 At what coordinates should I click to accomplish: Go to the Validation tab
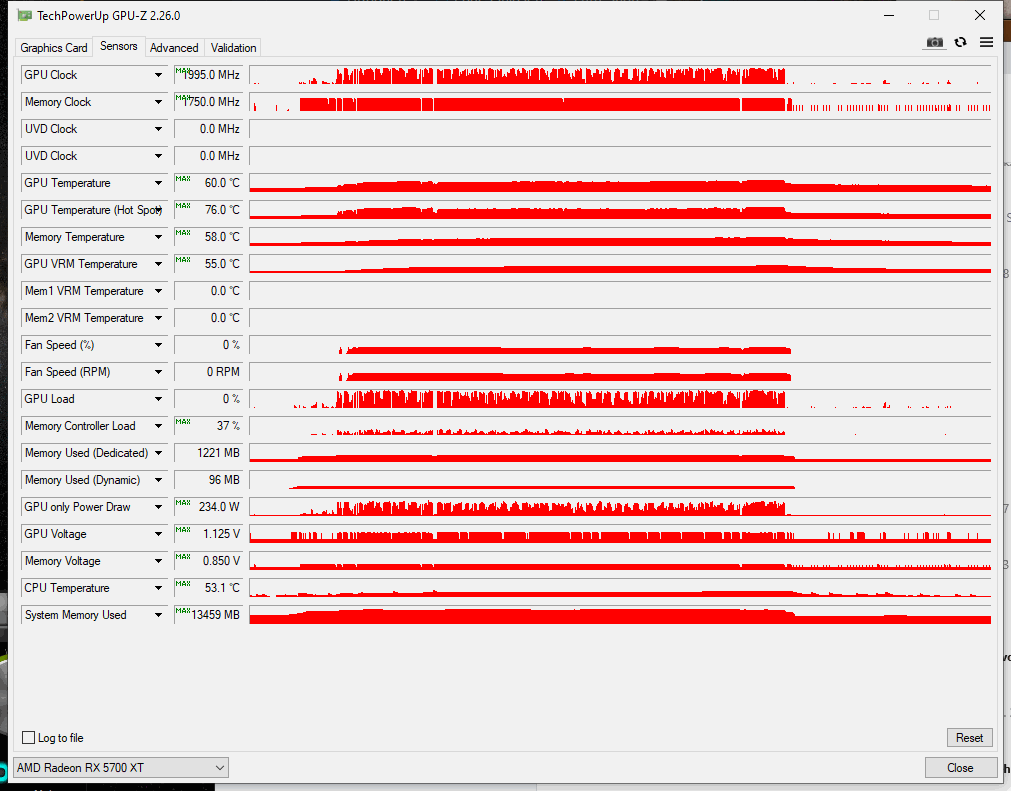(x=233, y=48)
